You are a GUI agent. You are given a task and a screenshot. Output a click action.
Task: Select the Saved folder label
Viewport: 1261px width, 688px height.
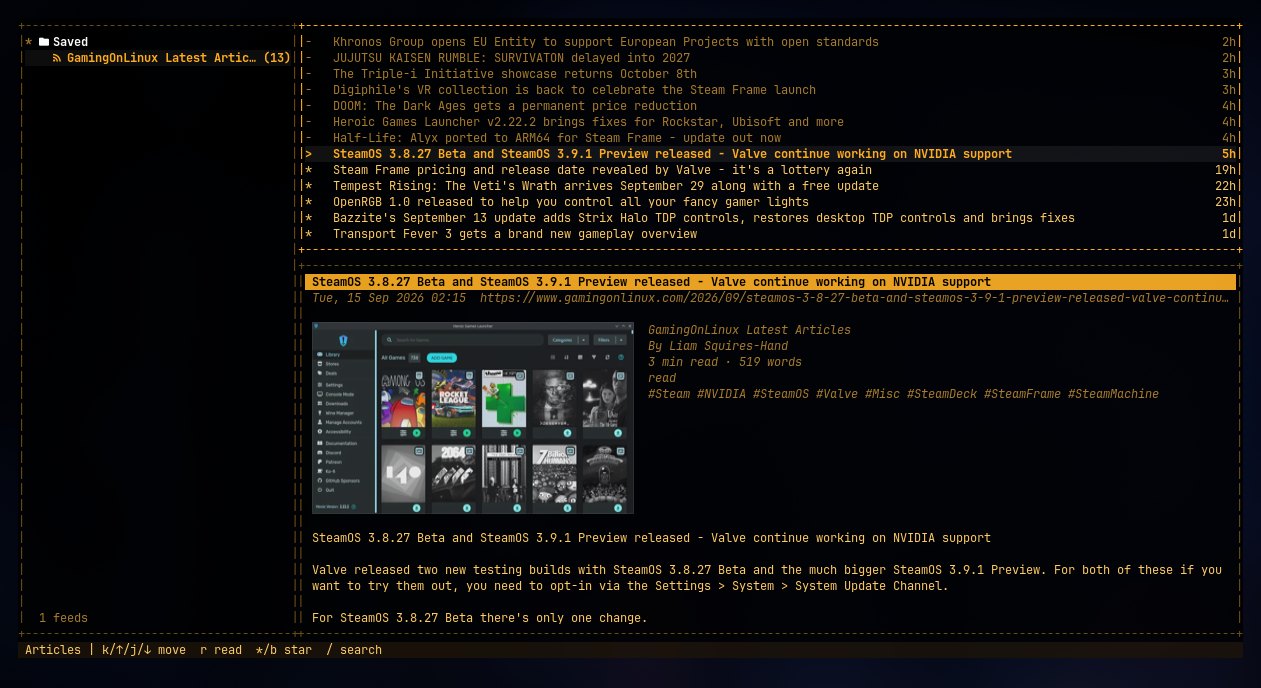(71, 42)
